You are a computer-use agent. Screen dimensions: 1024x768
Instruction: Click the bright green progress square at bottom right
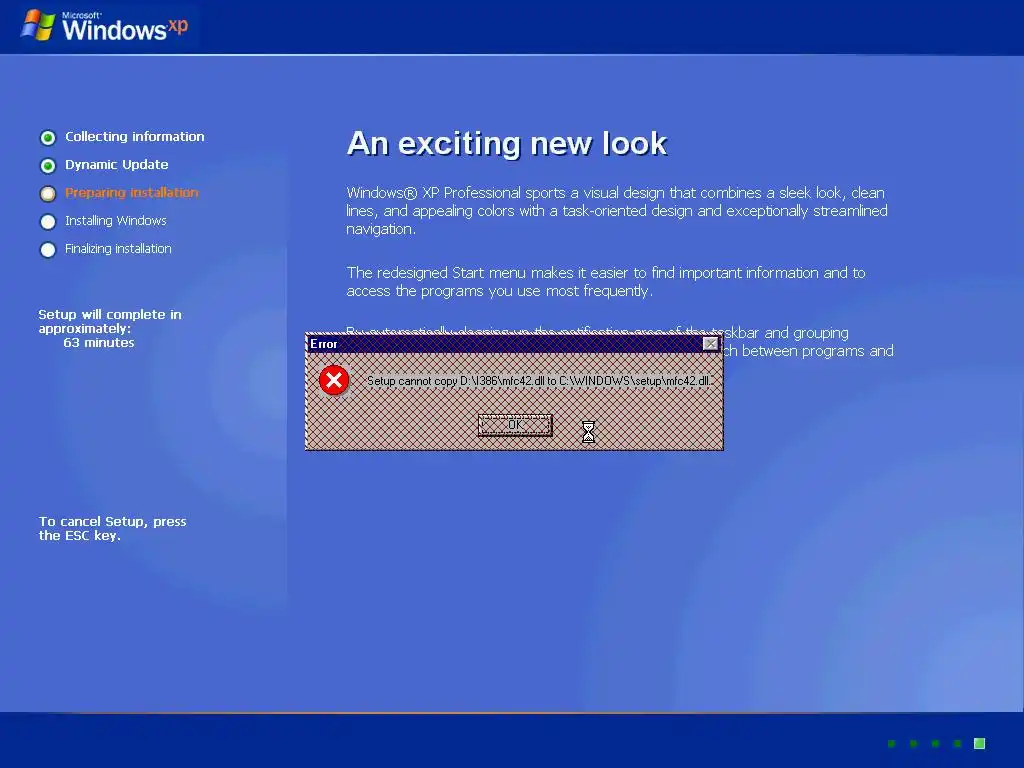979,743
